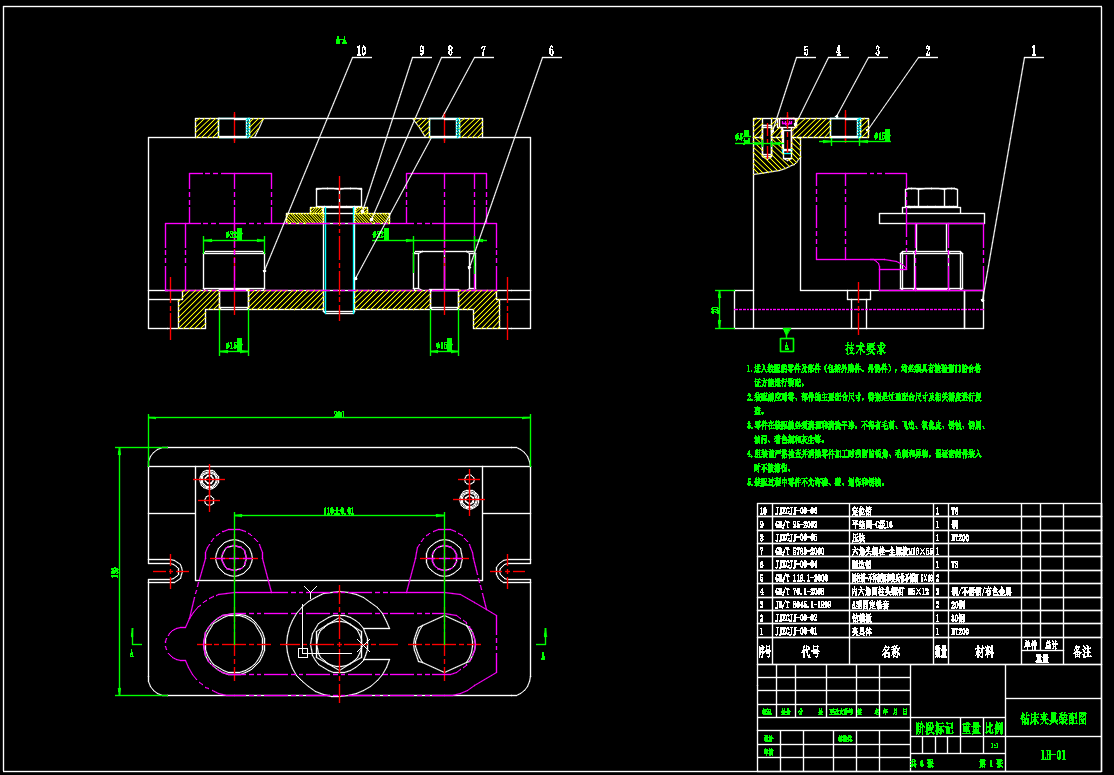Click the 名称 column header
This screenshot has width=1114, height=775.
click(x=890, y=651)
